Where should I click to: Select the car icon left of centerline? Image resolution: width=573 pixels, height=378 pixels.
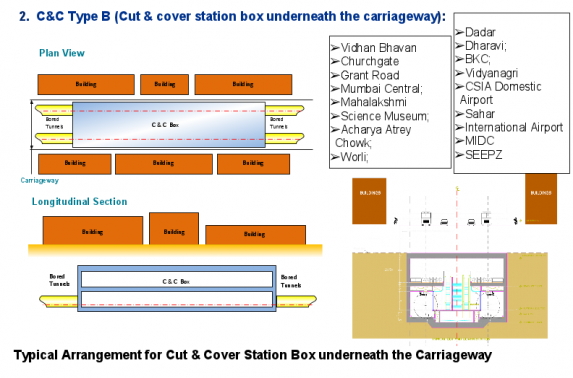pos(444,222)
